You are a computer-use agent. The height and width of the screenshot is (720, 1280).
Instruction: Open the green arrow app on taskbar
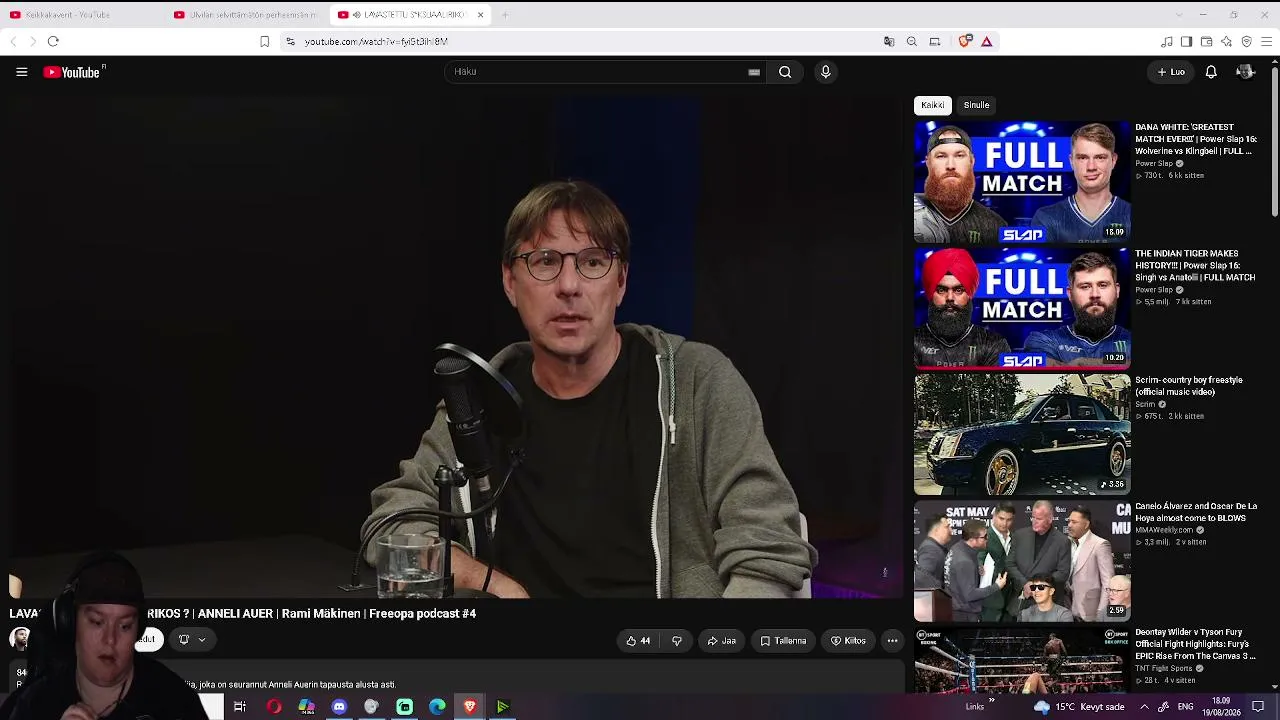[x=503, y=707]
